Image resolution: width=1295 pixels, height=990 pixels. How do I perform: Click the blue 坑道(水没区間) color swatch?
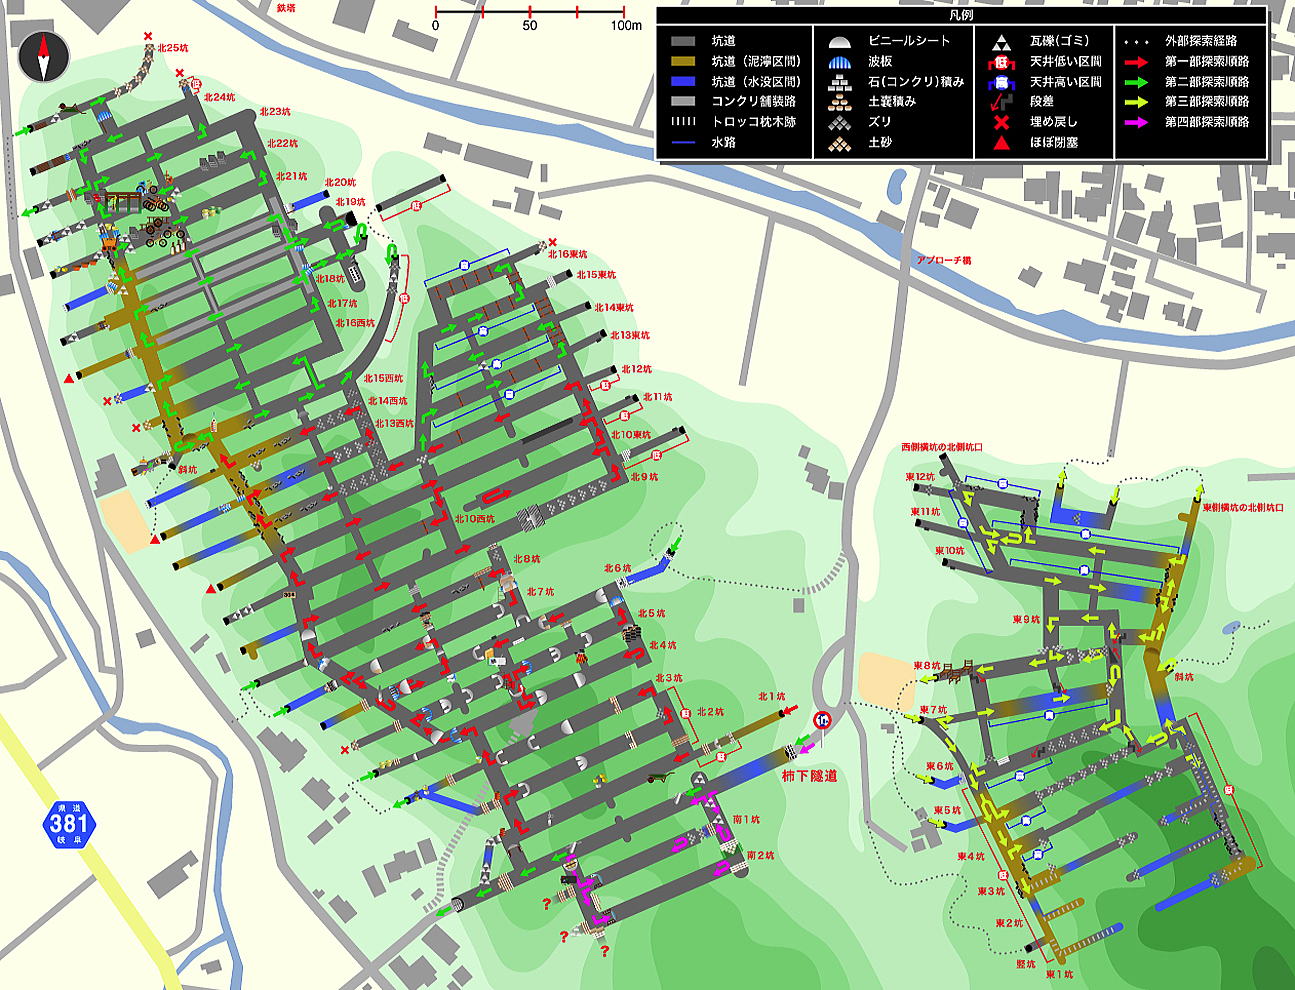pyautogui.click(x=683, y=82)
